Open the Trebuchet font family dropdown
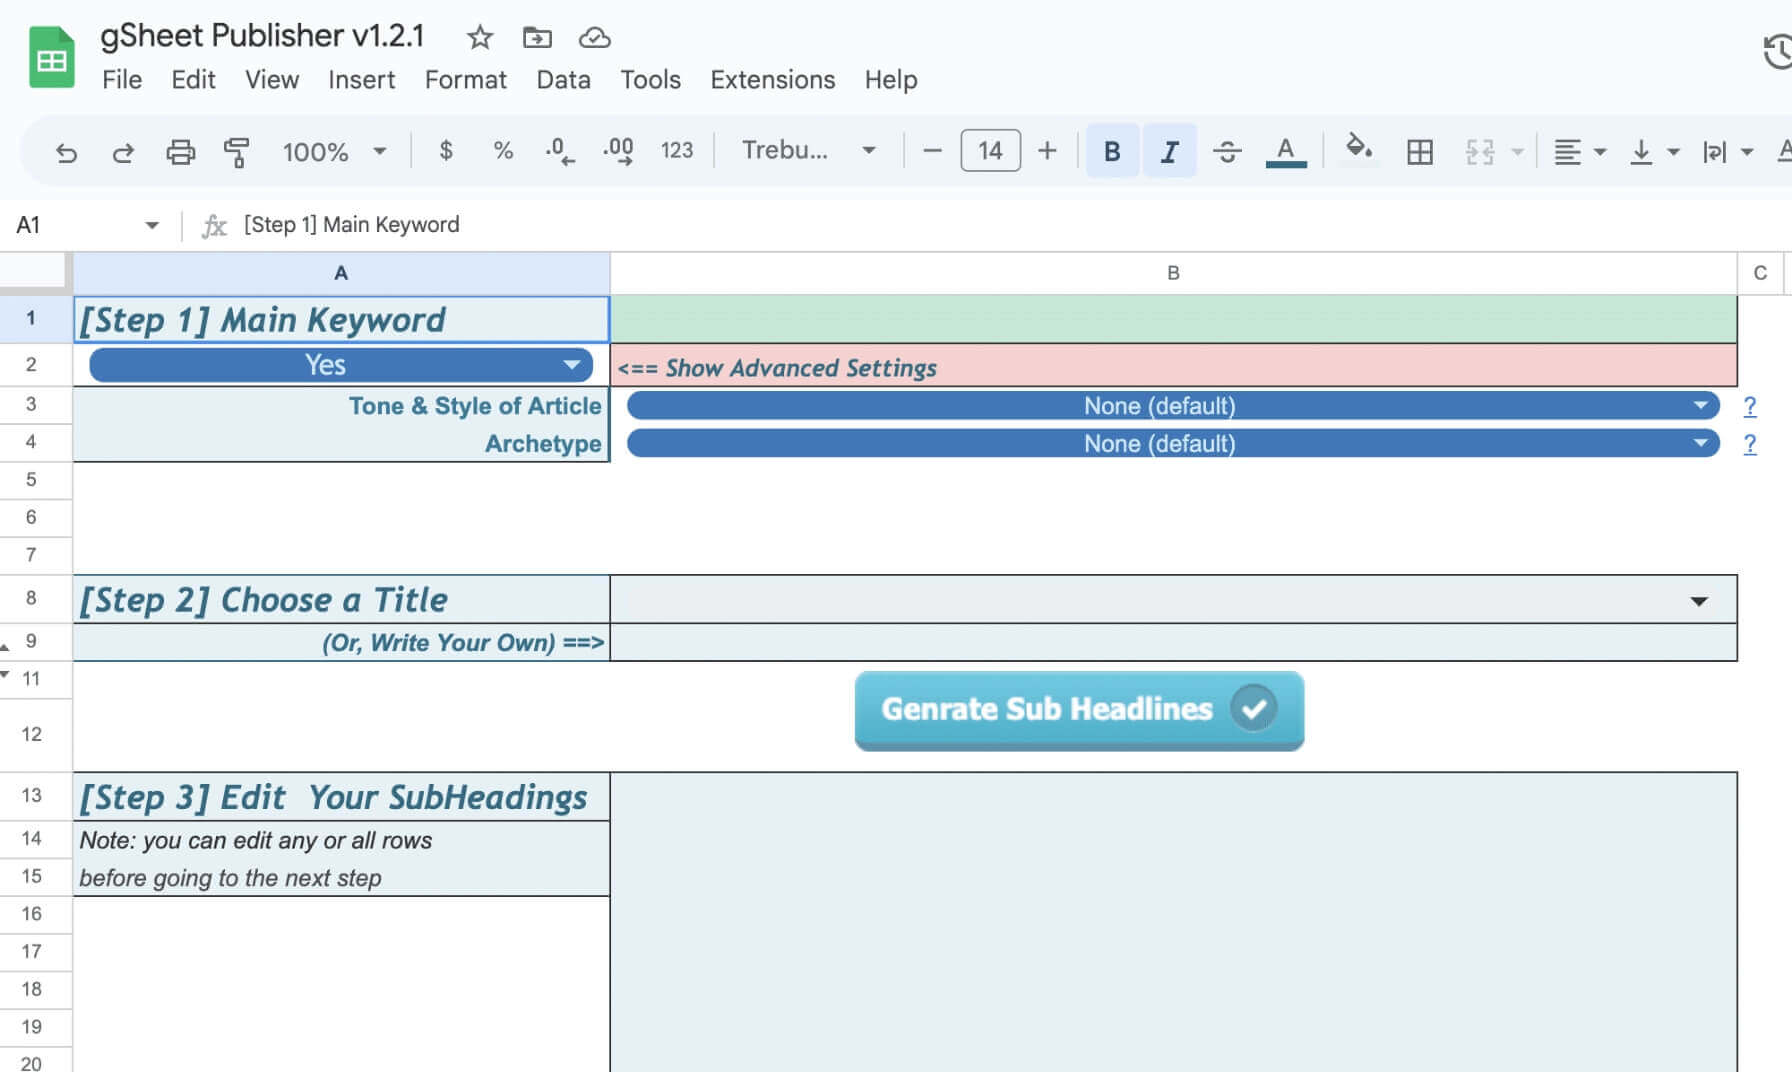The height and width of the screenshot is (1072, 1792). (x=808, y=151)
